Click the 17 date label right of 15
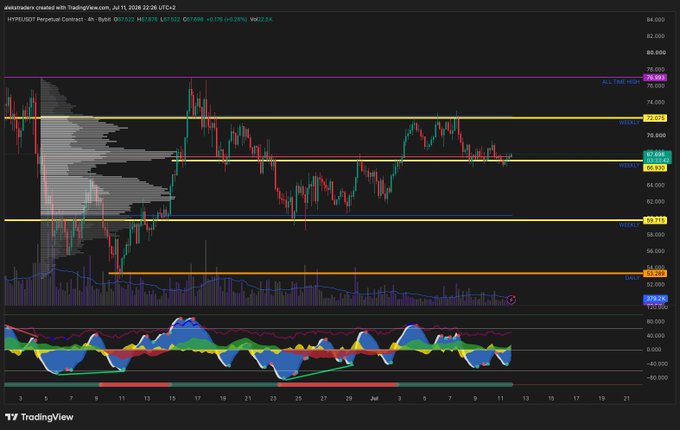Screen dimensions: 680x430 click(x=198, y=398)
